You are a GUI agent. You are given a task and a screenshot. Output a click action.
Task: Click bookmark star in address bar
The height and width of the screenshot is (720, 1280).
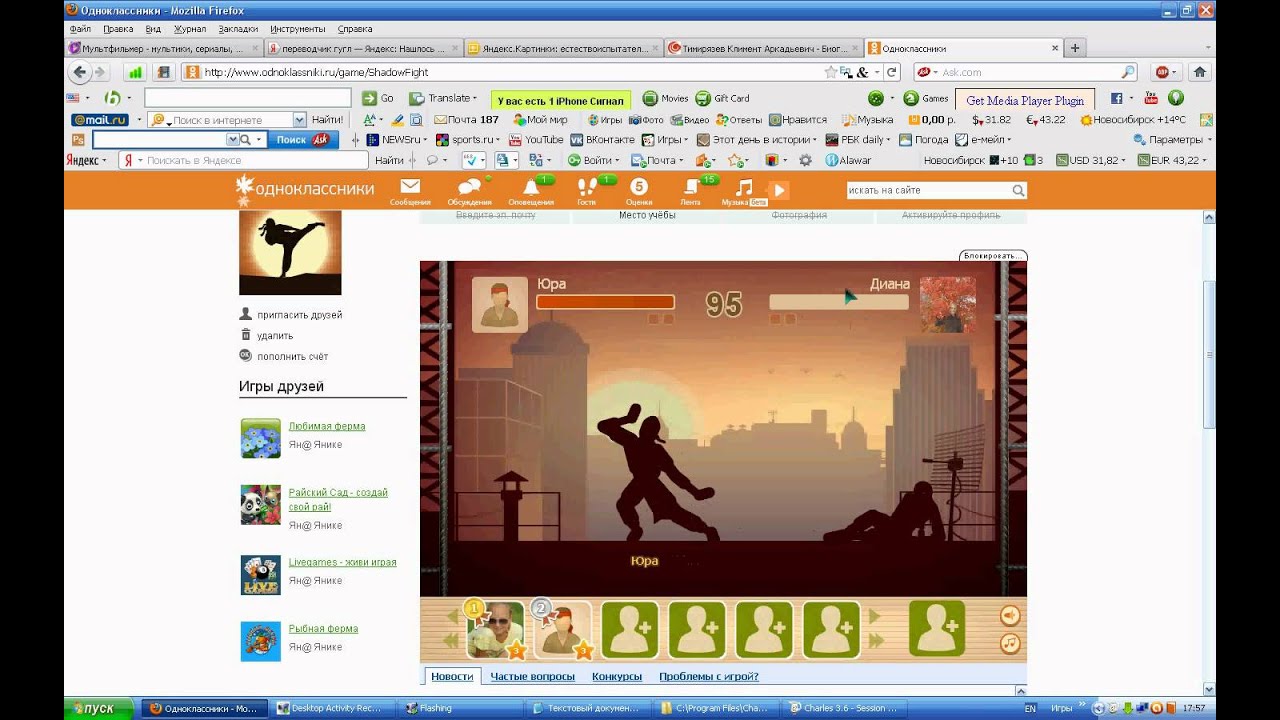click(830, 72)
